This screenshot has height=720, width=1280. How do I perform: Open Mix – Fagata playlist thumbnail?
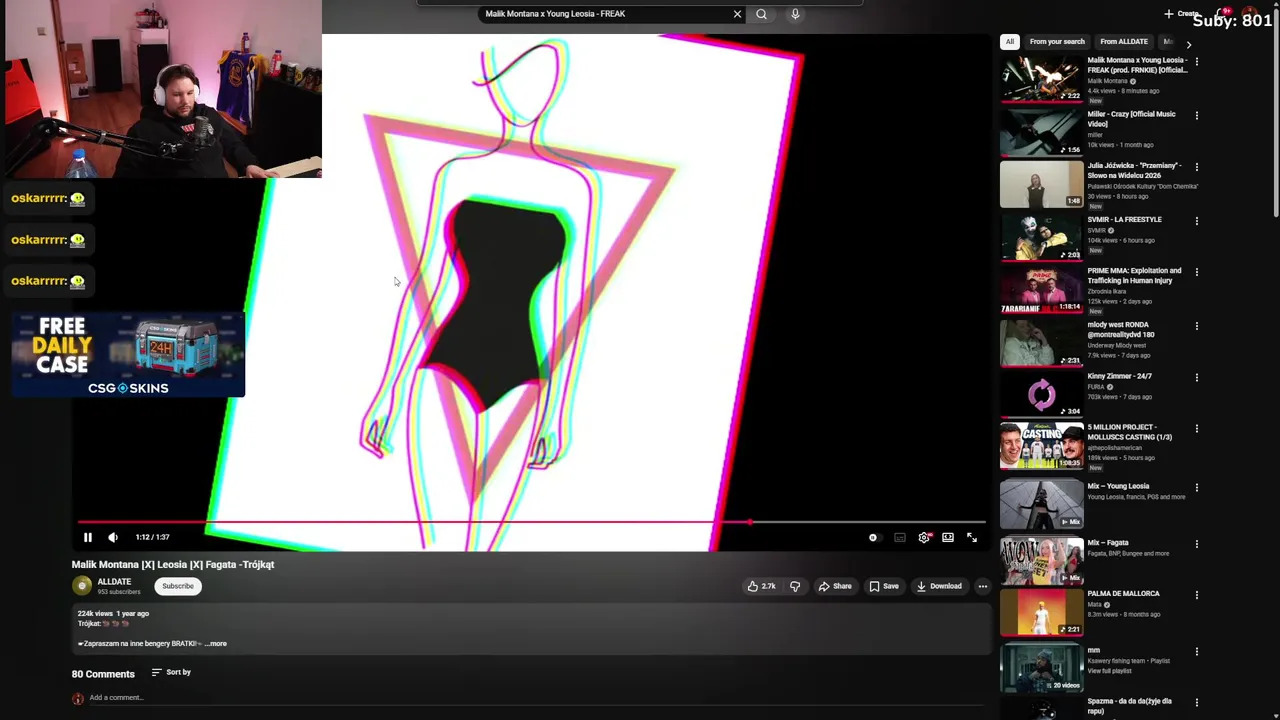click(x=1041, y=561)
